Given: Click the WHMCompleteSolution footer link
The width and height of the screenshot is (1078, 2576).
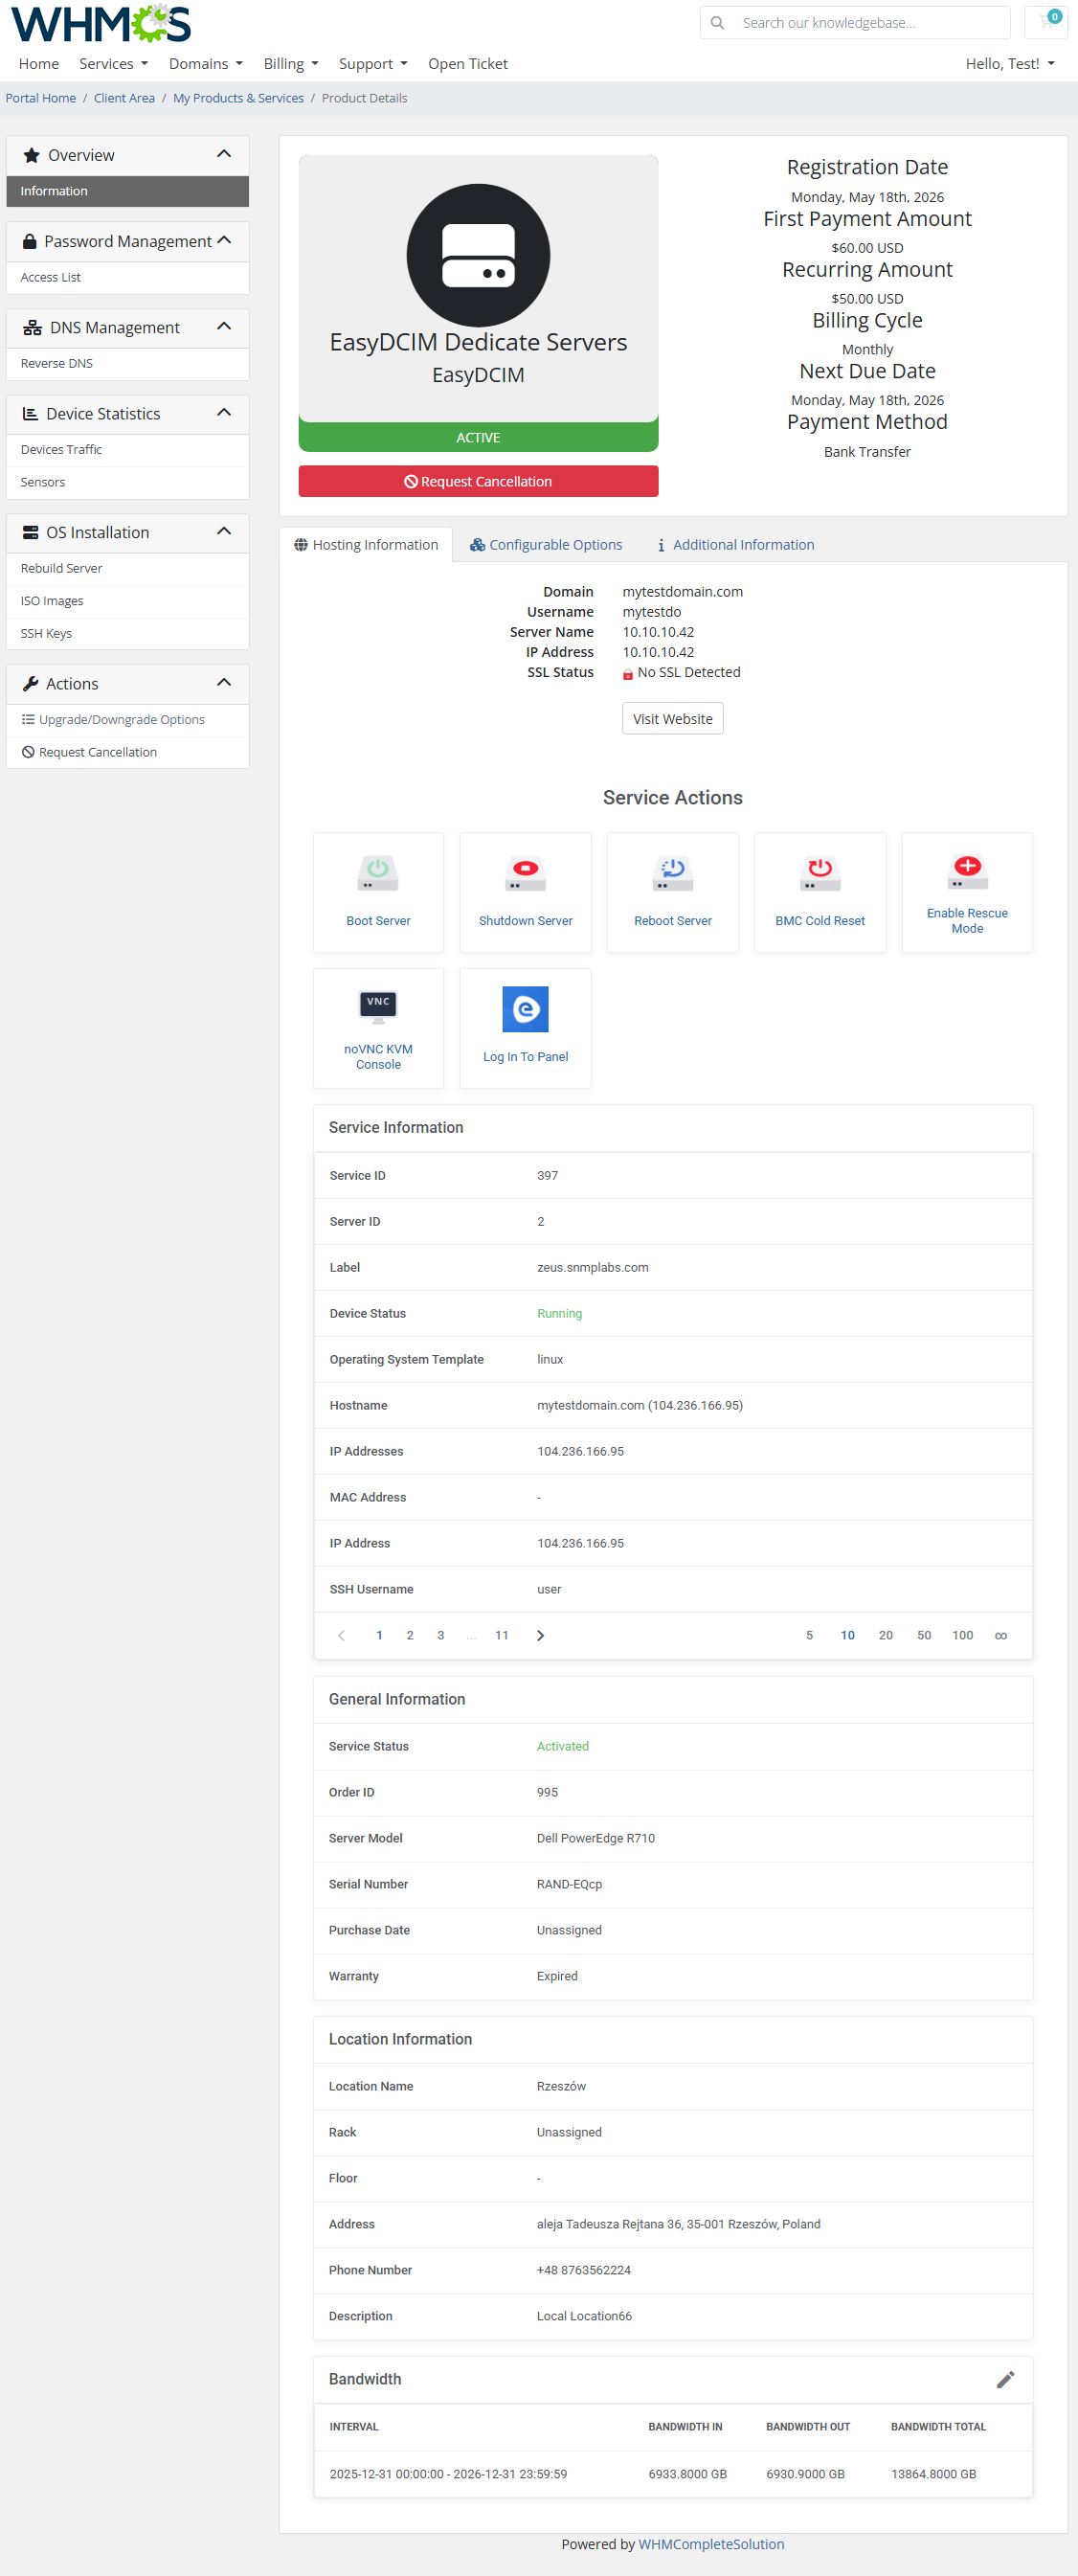Looking at the screenshot, I should pos(711,2544).
